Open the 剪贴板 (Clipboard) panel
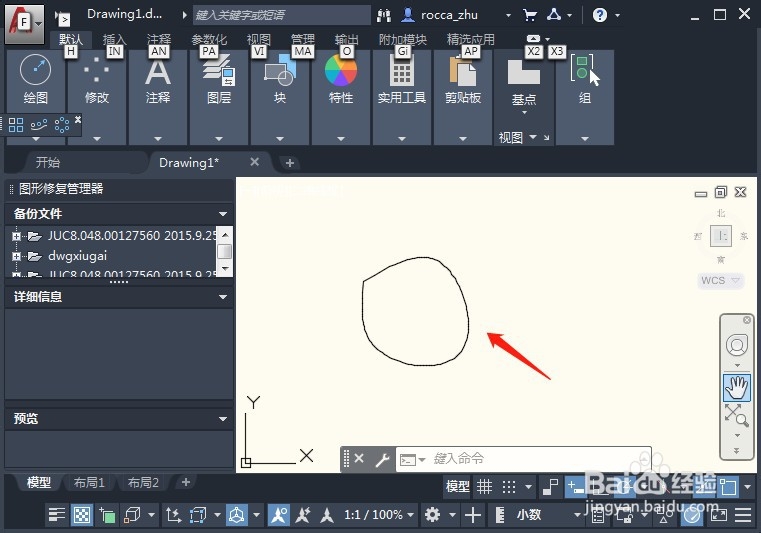Image resolution: width=761 pixels, height=533 pixels. [x=463, y=97]
